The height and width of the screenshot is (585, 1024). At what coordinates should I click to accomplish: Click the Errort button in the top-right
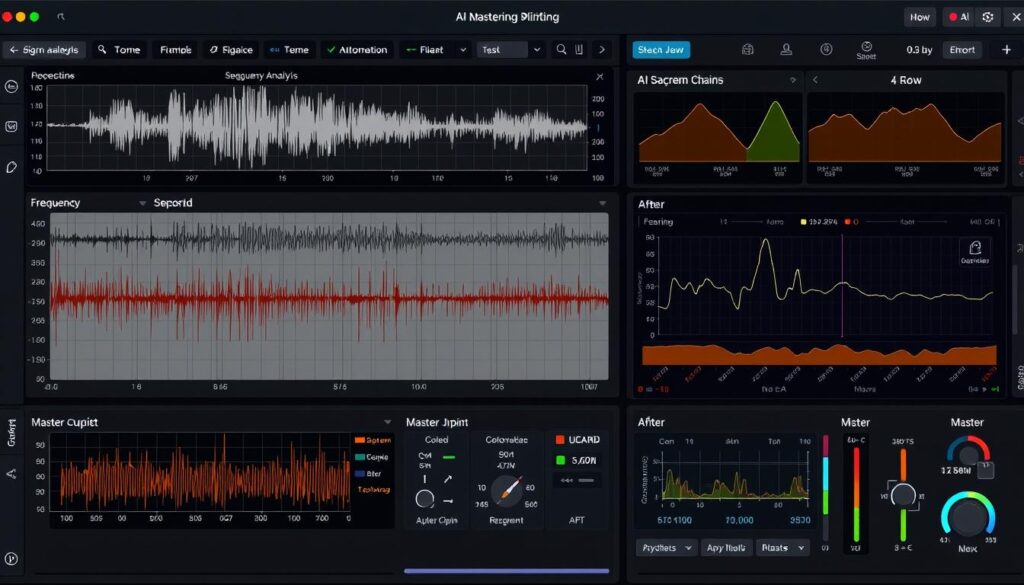(x=961, y=48)
